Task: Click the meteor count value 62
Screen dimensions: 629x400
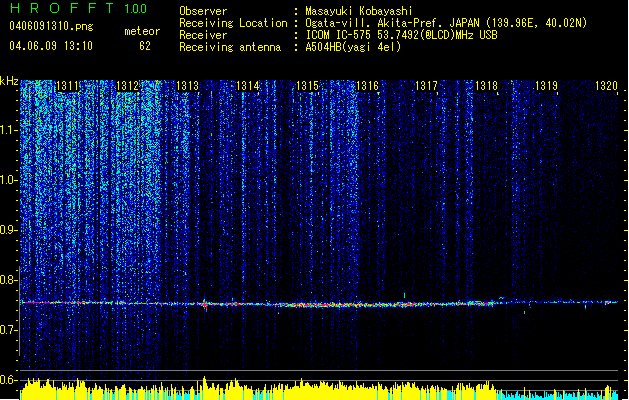Action: tap(145, 46)
